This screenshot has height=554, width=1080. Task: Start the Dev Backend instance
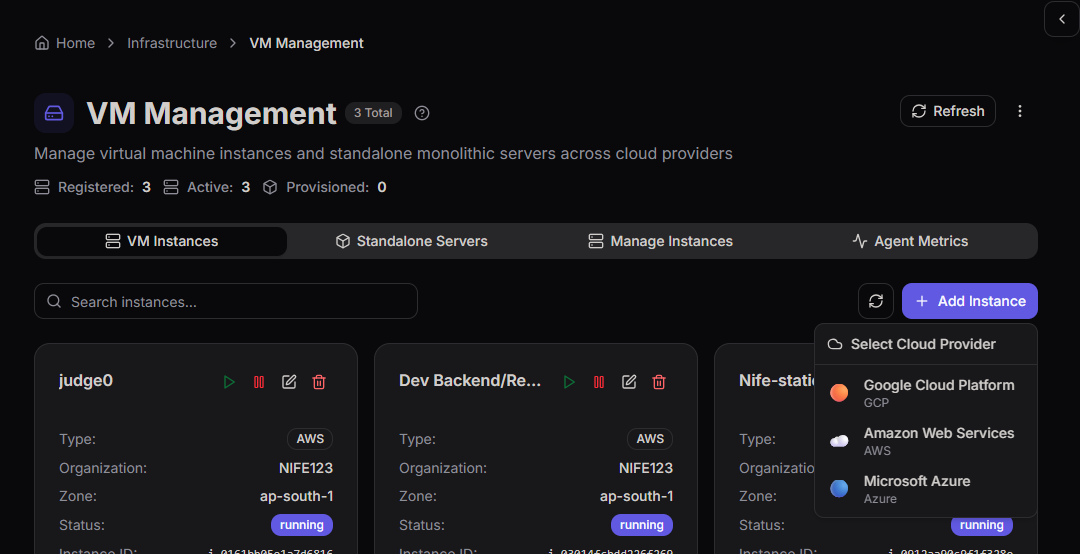pyautogui.click(x=569, y=382)
